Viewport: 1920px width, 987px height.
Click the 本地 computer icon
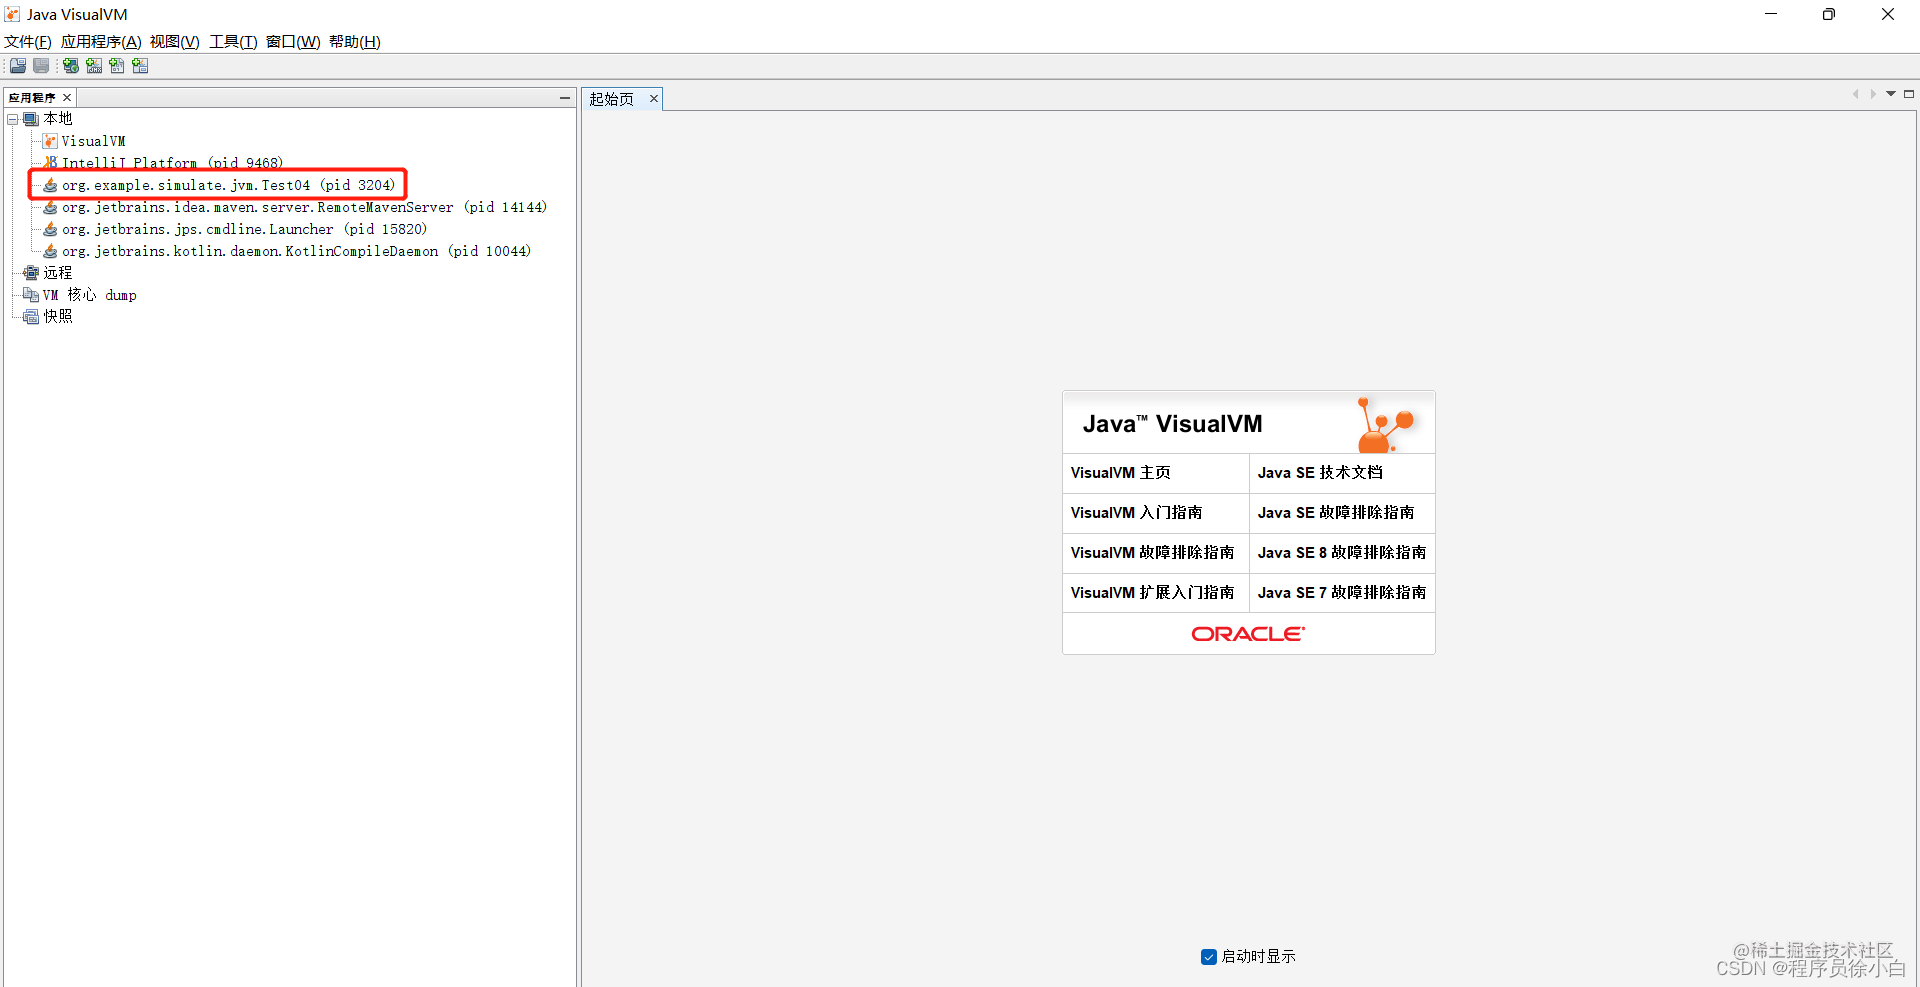point(31,119)
